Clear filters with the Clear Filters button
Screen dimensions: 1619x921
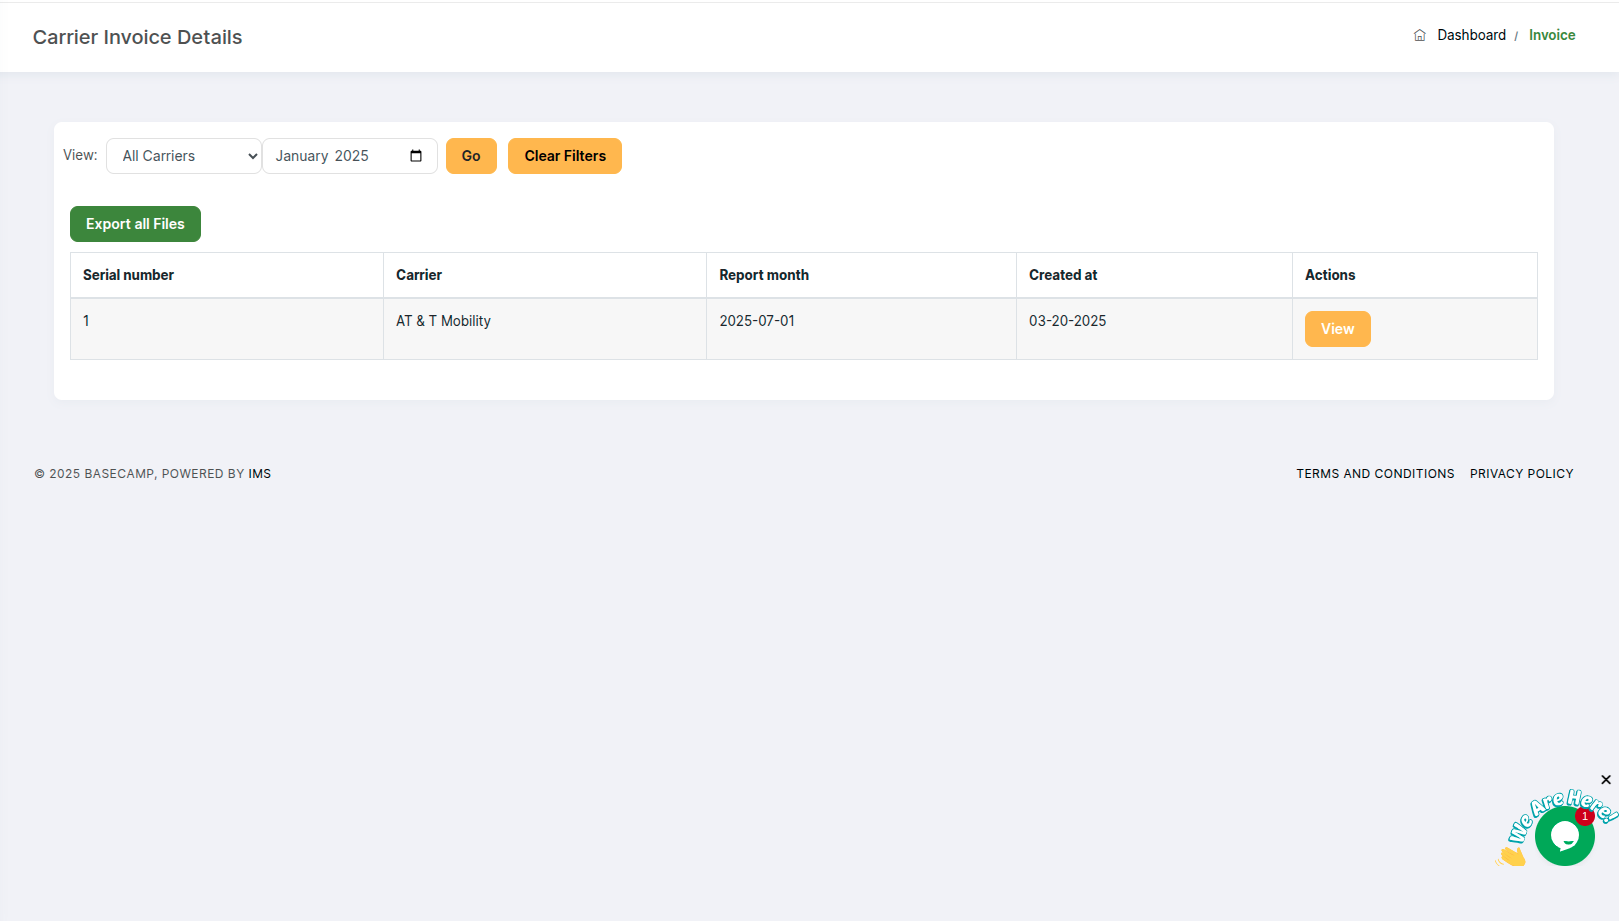[x=564, y=155]
